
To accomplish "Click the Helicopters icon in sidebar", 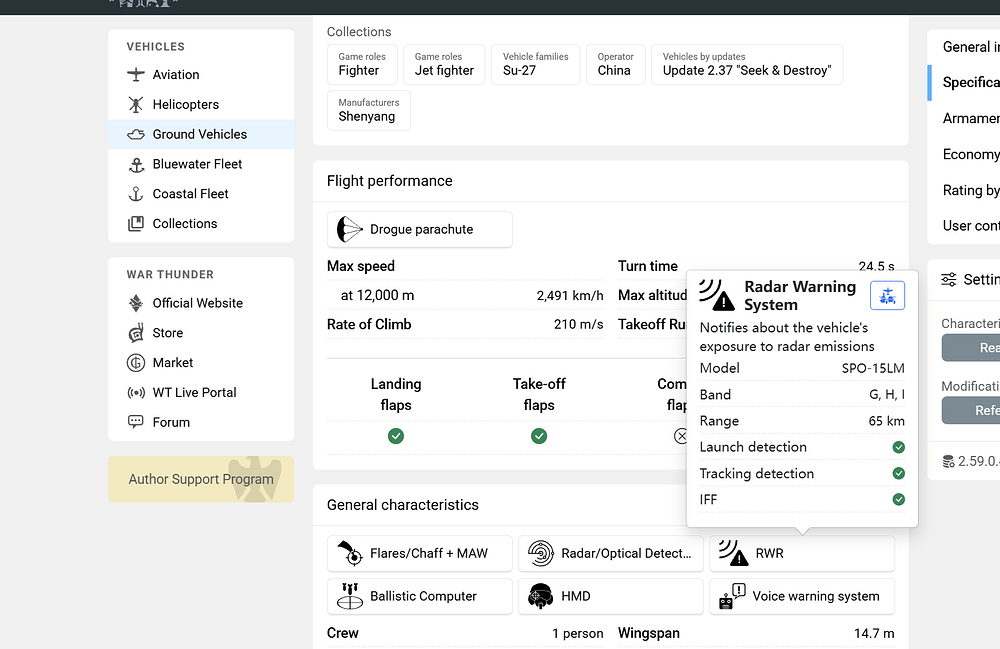I will (x=136, y=105).
